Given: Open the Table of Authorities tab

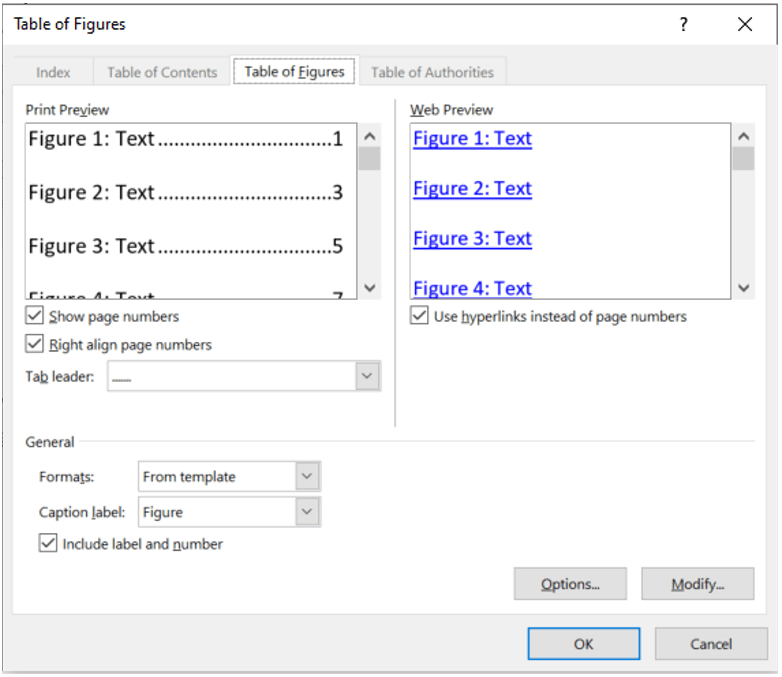Looking at the screenshot, I should [x=432, y=72].
